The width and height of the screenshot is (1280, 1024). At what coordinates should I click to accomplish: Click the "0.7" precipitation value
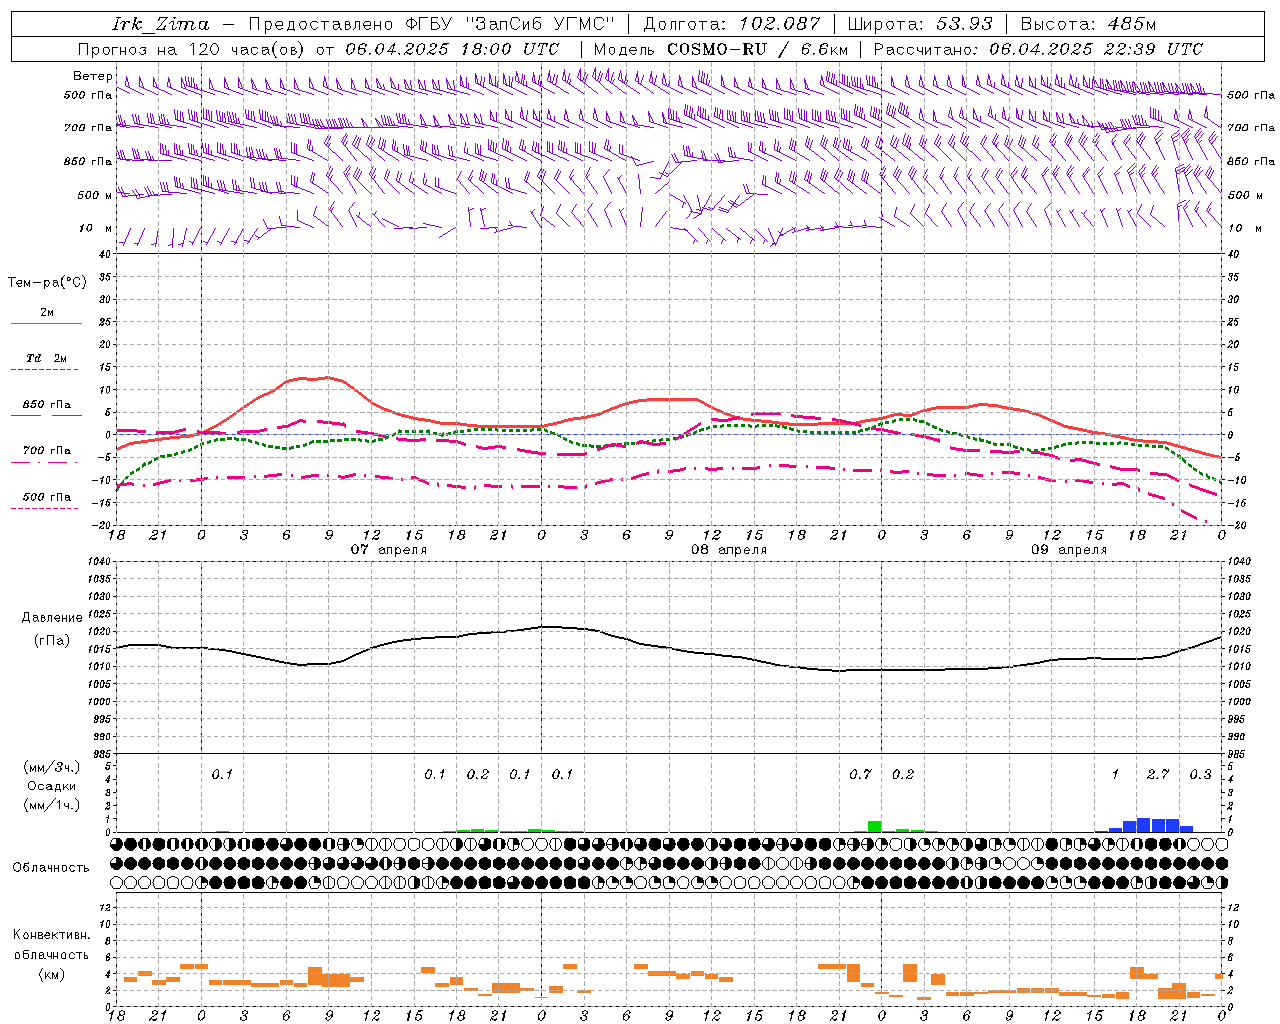[860, 774]
